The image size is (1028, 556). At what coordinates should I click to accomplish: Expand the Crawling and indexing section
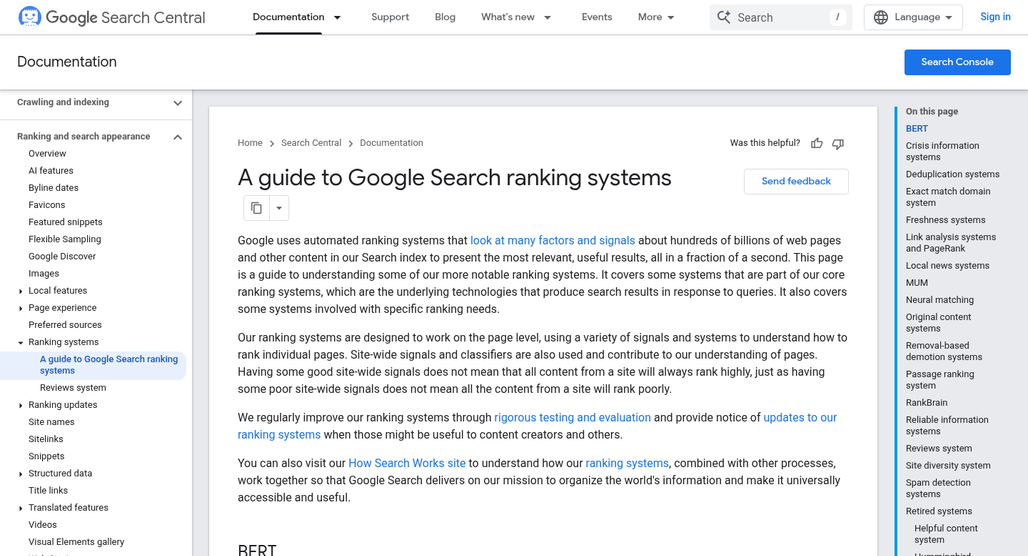pos(178,103)
